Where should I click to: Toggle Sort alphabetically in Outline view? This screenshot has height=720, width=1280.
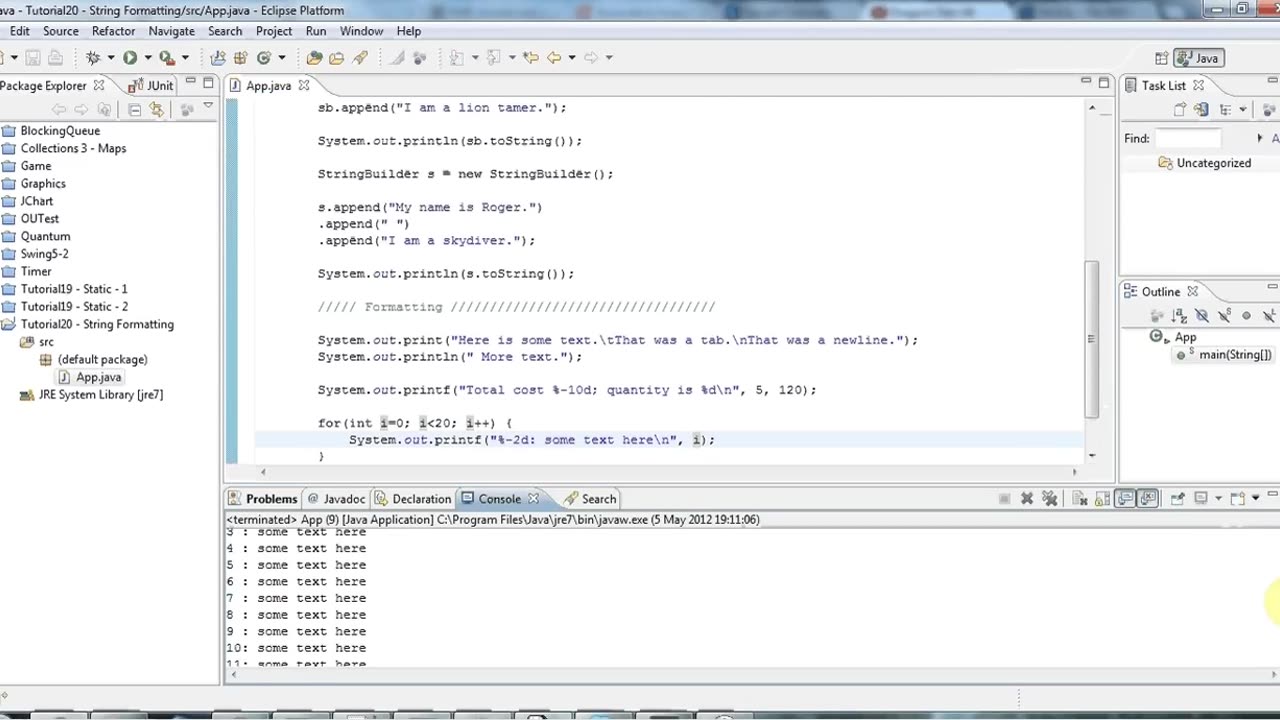[1179, 316]
